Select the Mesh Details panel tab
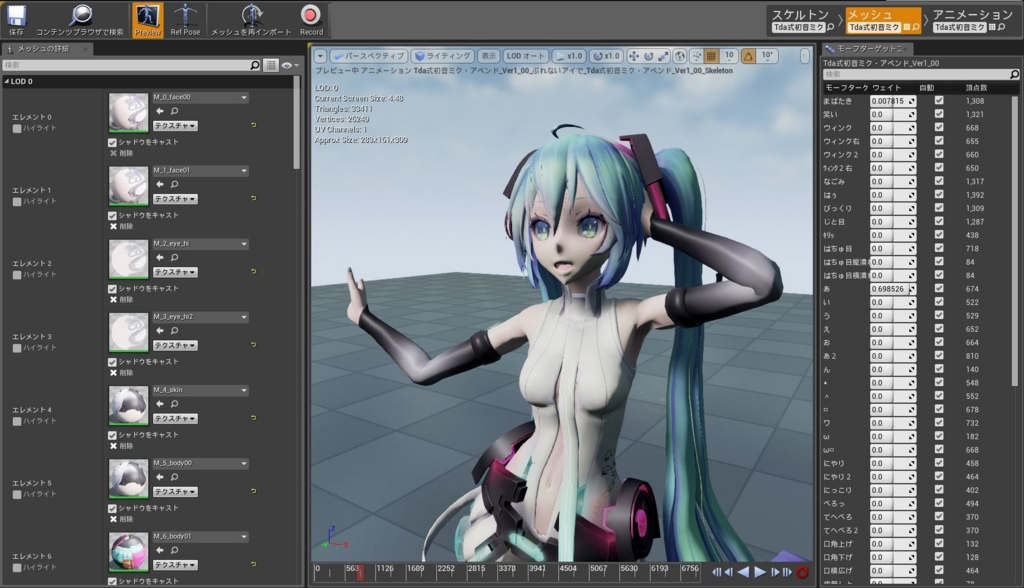1024x588 pixels. click(48, 49)
